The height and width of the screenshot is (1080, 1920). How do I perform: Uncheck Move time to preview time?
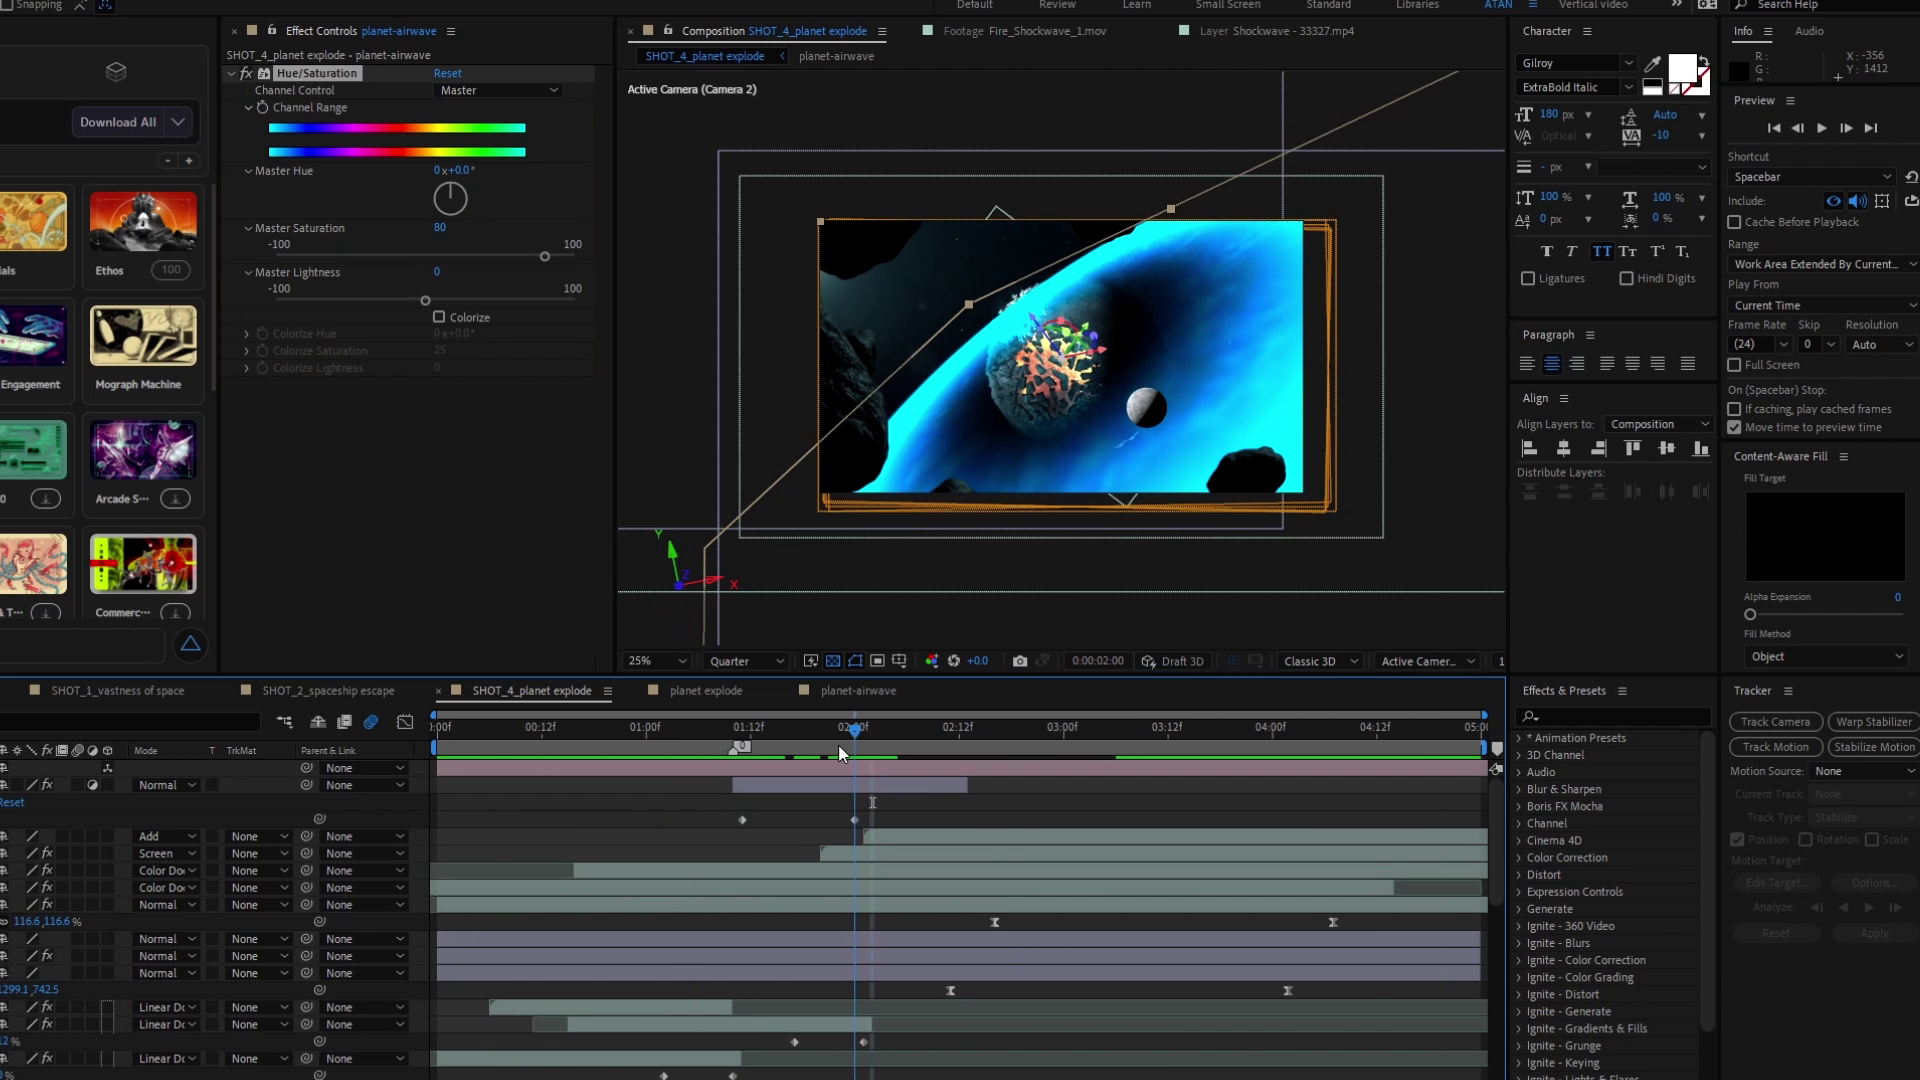(1735, 427)
